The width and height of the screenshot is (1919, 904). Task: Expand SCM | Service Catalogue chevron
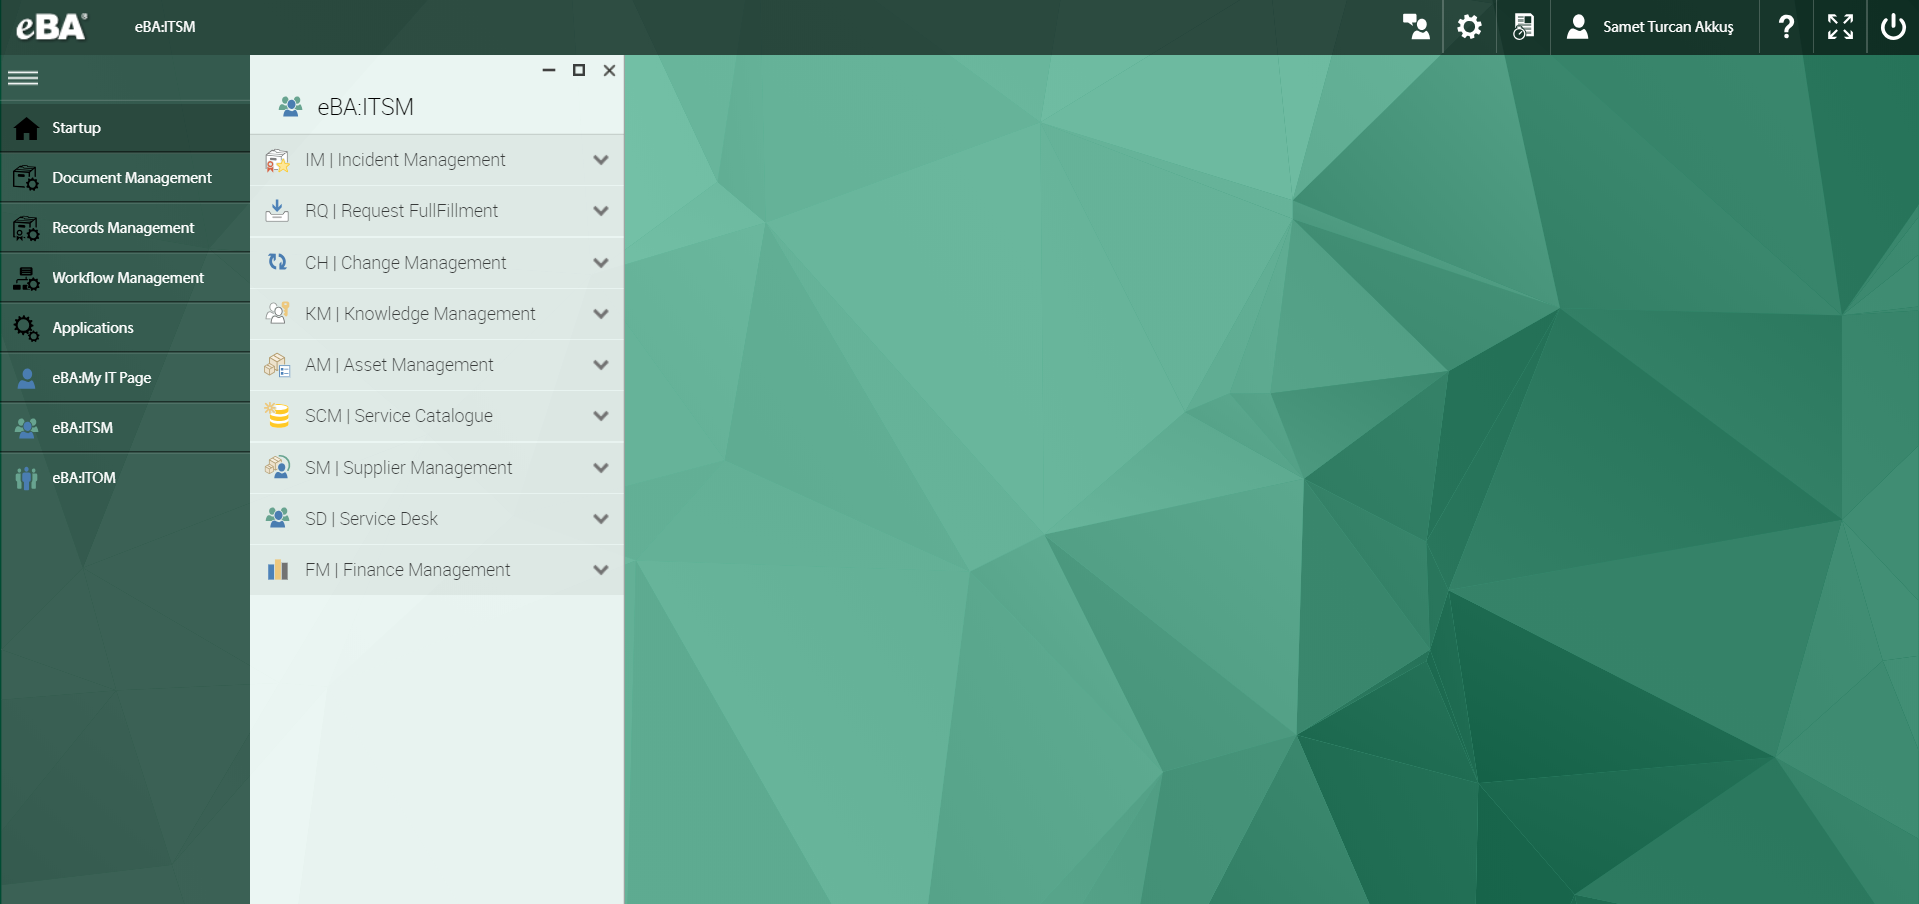601,416
